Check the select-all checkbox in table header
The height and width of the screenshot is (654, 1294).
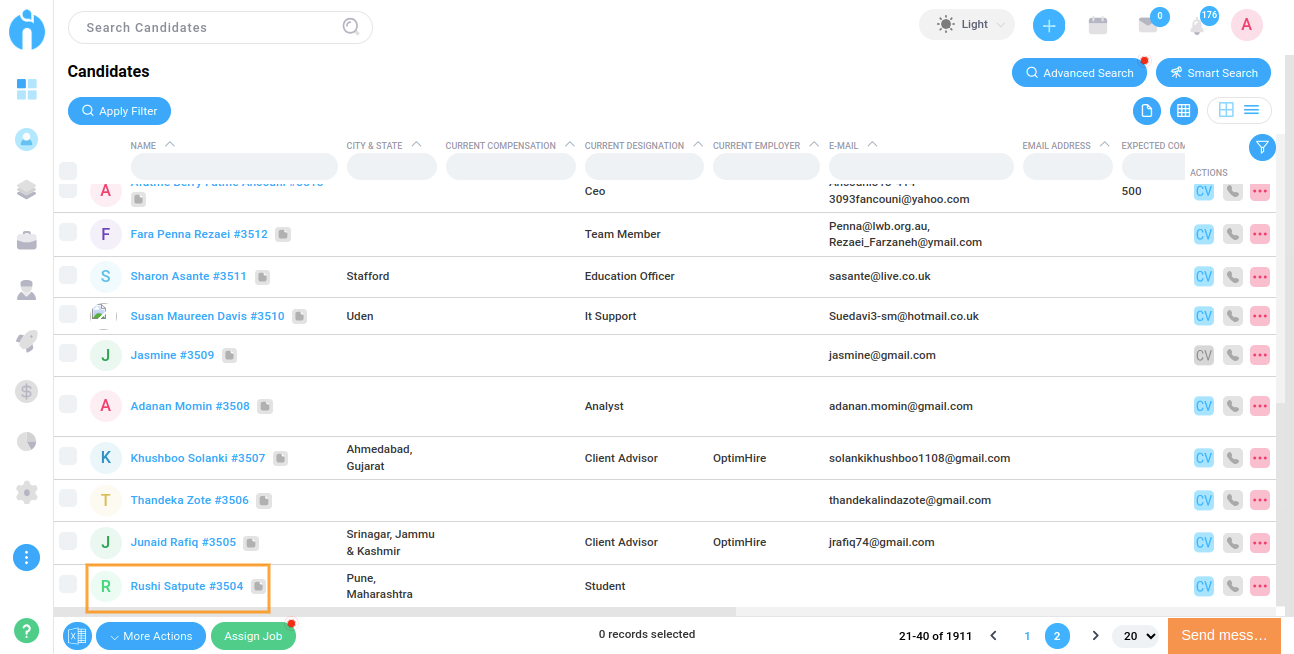click(68, 170)
